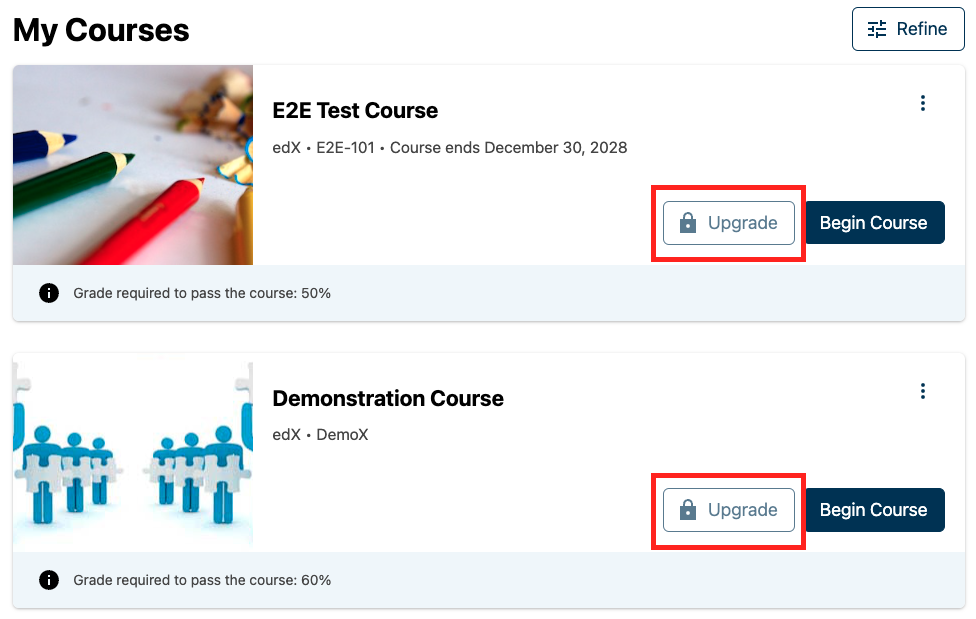976x619 pixels.
Task: Click the lock icon for E2E Test Course
Action: (688, 223)
